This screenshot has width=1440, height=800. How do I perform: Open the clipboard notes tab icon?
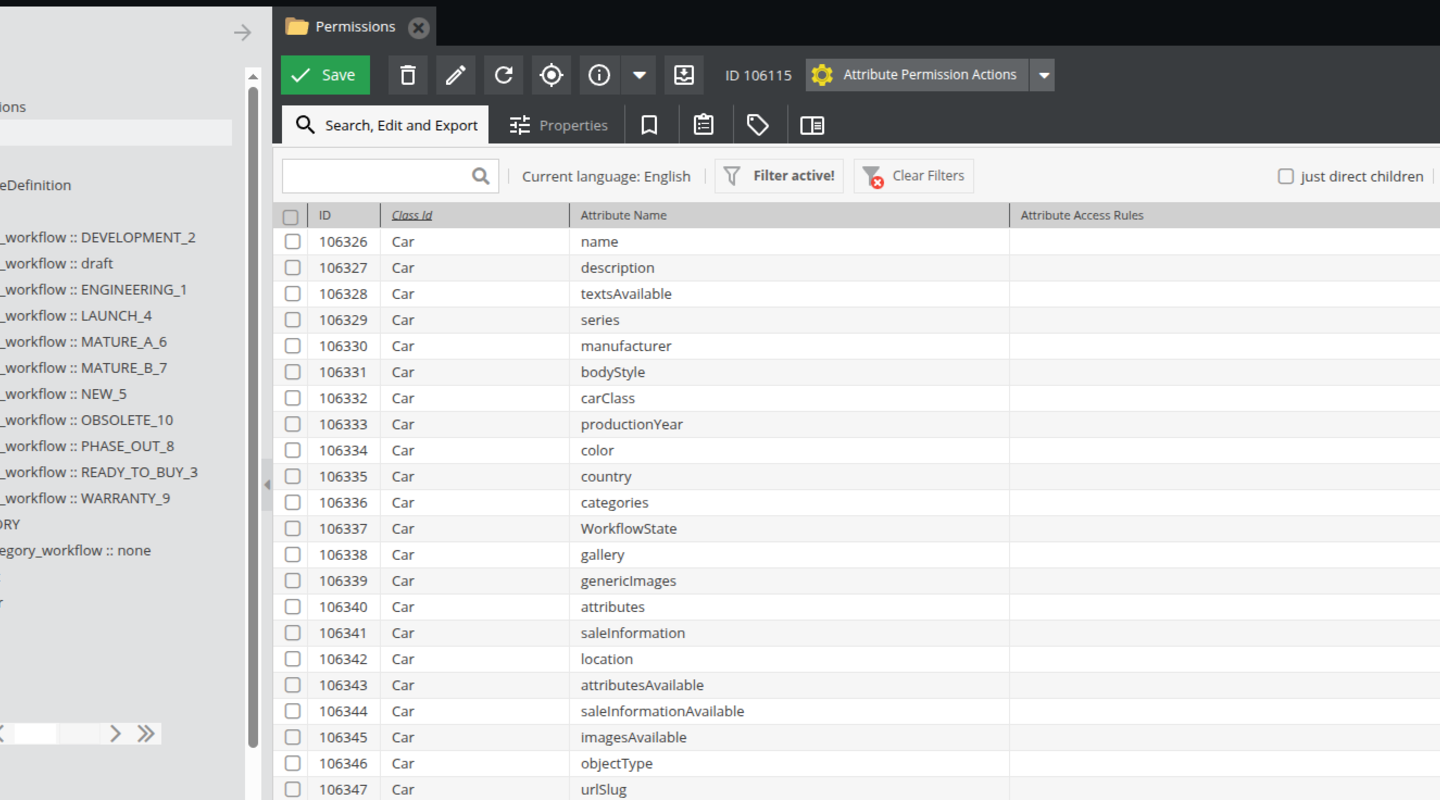coord(704,125)
